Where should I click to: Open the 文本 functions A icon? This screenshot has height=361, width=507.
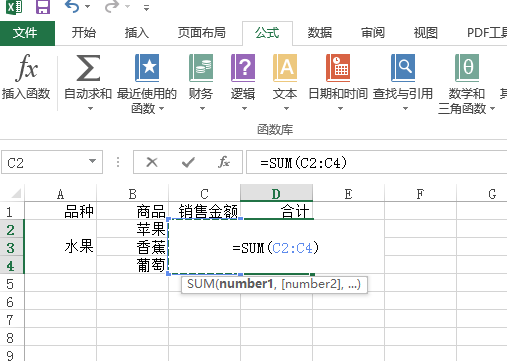[x=285, y=68]
